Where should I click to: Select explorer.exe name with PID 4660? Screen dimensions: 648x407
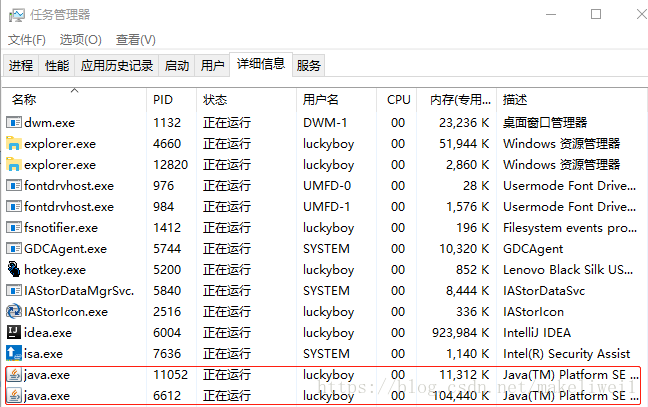click(x=60, y=144)
